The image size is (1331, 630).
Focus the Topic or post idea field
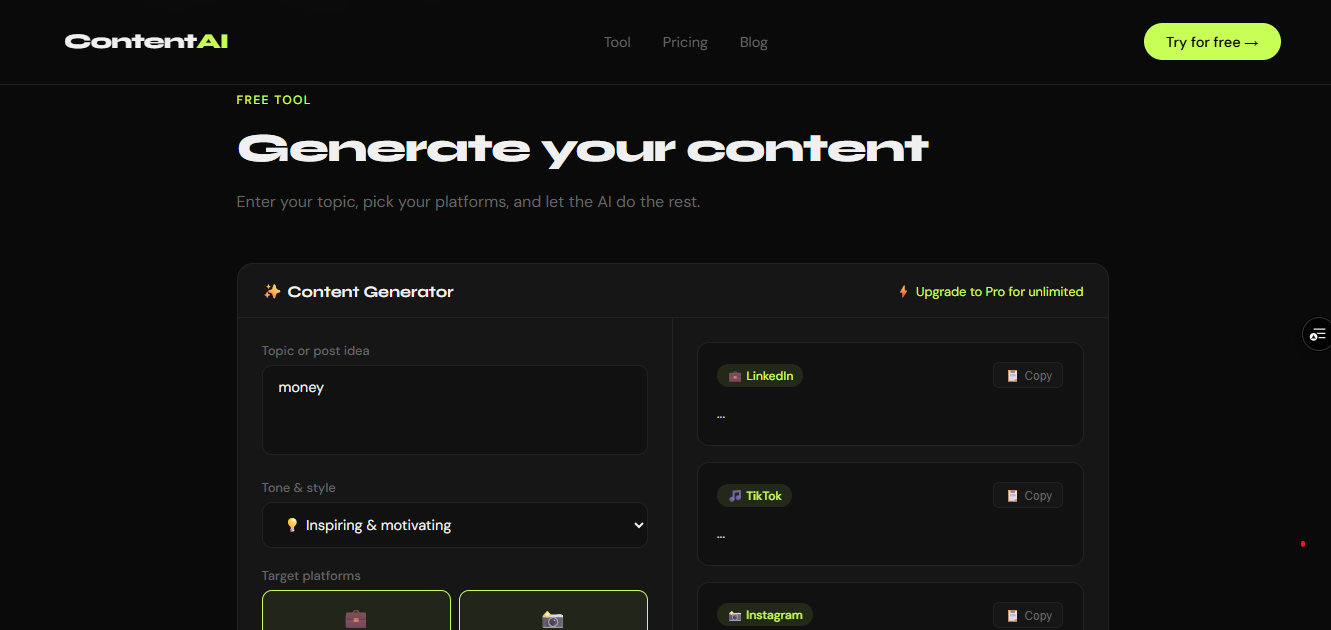455,410
